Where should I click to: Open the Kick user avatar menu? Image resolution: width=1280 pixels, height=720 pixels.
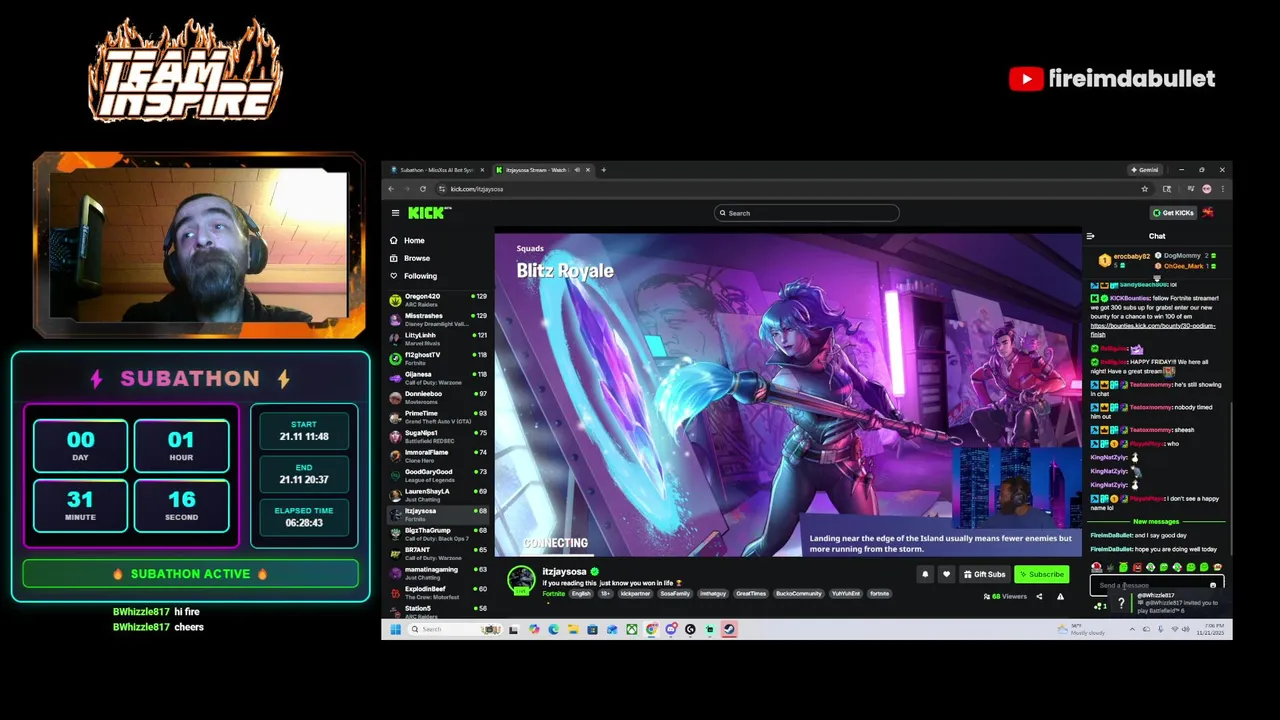[1208, 212]
